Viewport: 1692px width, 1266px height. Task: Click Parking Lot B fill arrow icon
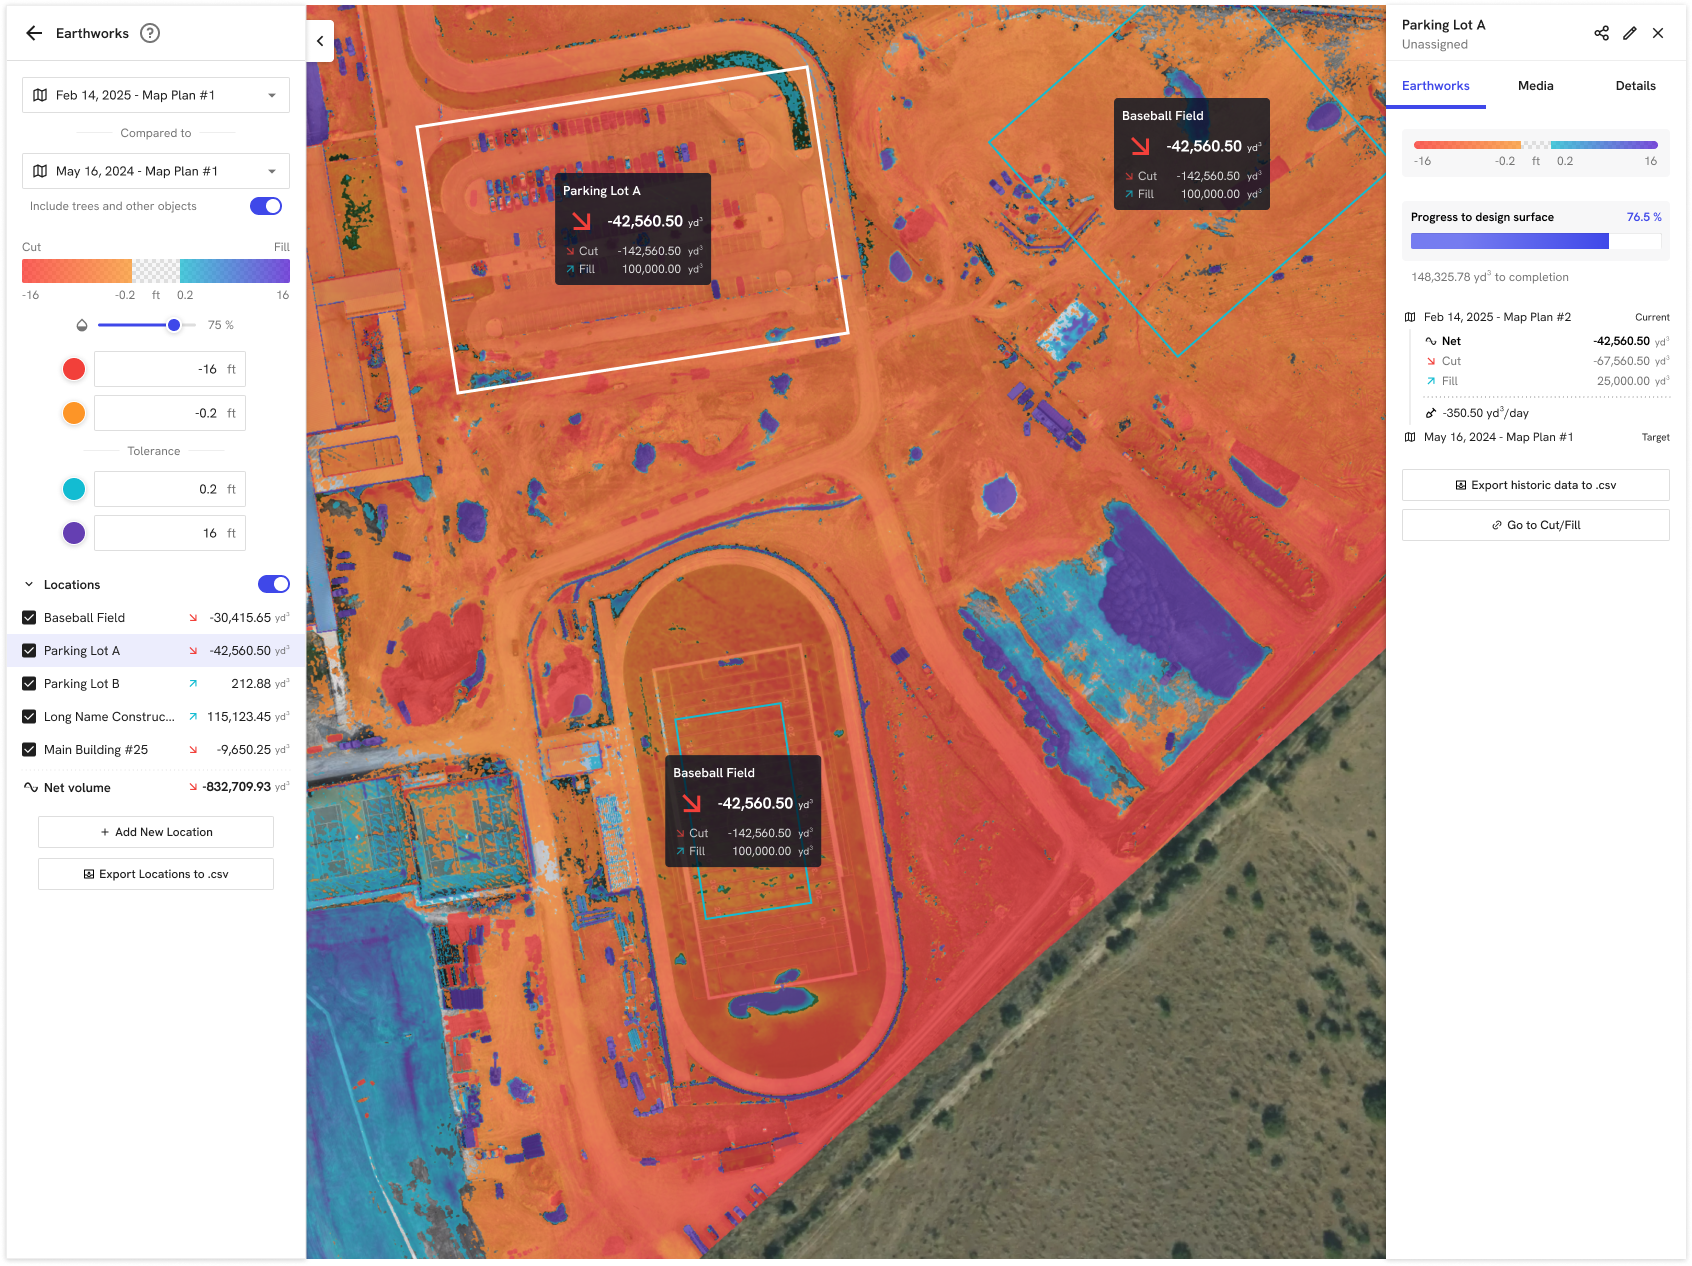pyautogui.click(x=193, y=684)
